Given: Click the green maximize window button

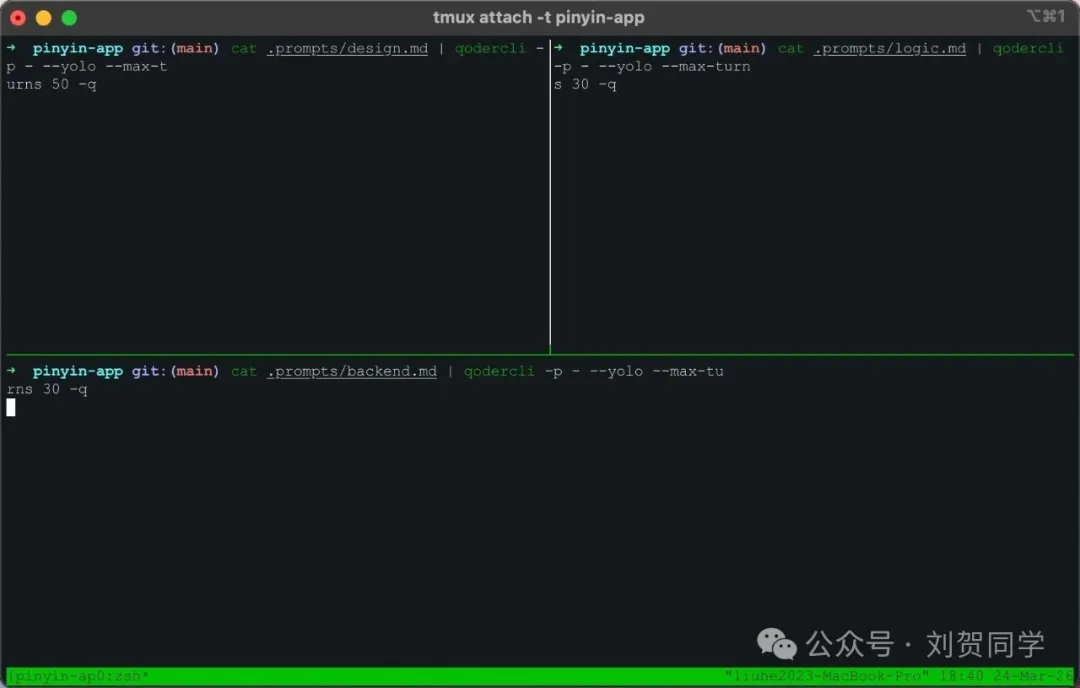Looking at the screenshot, I should [x=69, y=18].
